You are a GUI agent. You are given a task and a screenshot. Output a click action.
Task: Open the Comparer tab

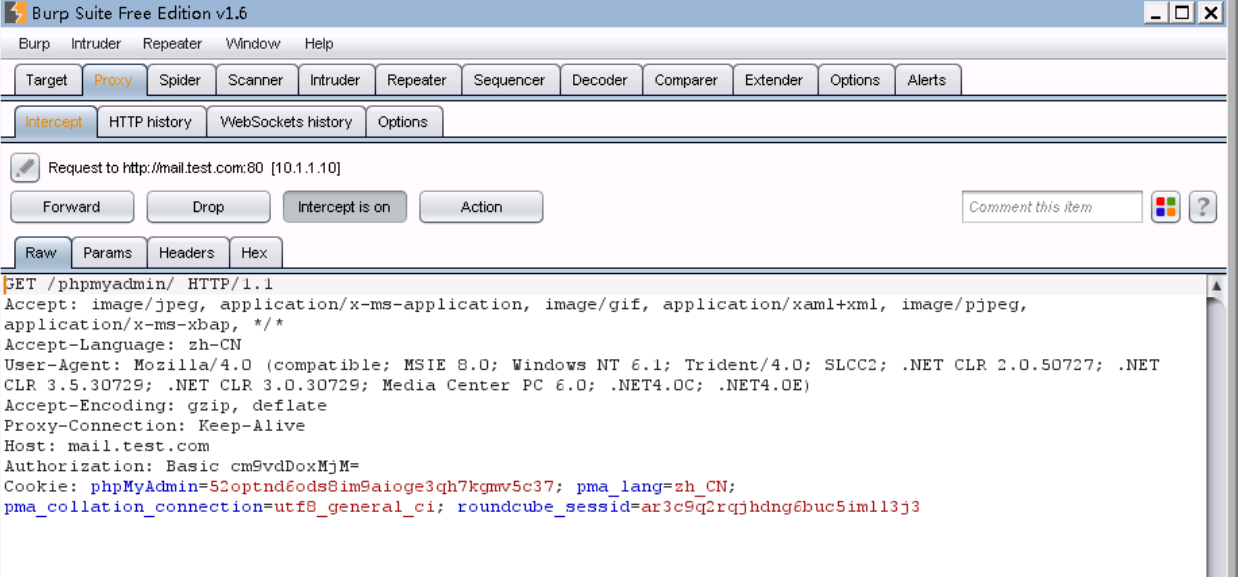coord(686,80)
